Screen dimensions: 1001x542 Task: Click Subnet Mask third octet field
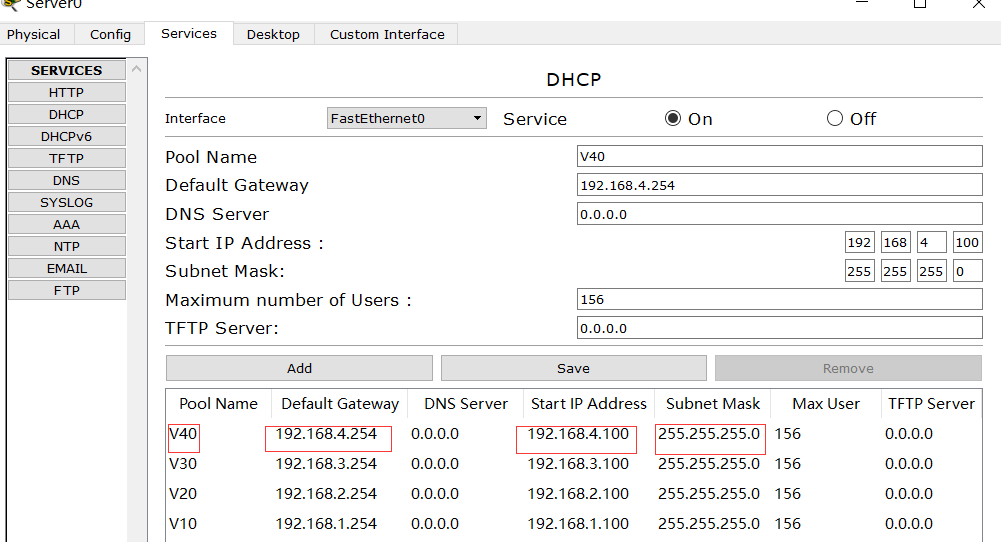click(931, 271)
